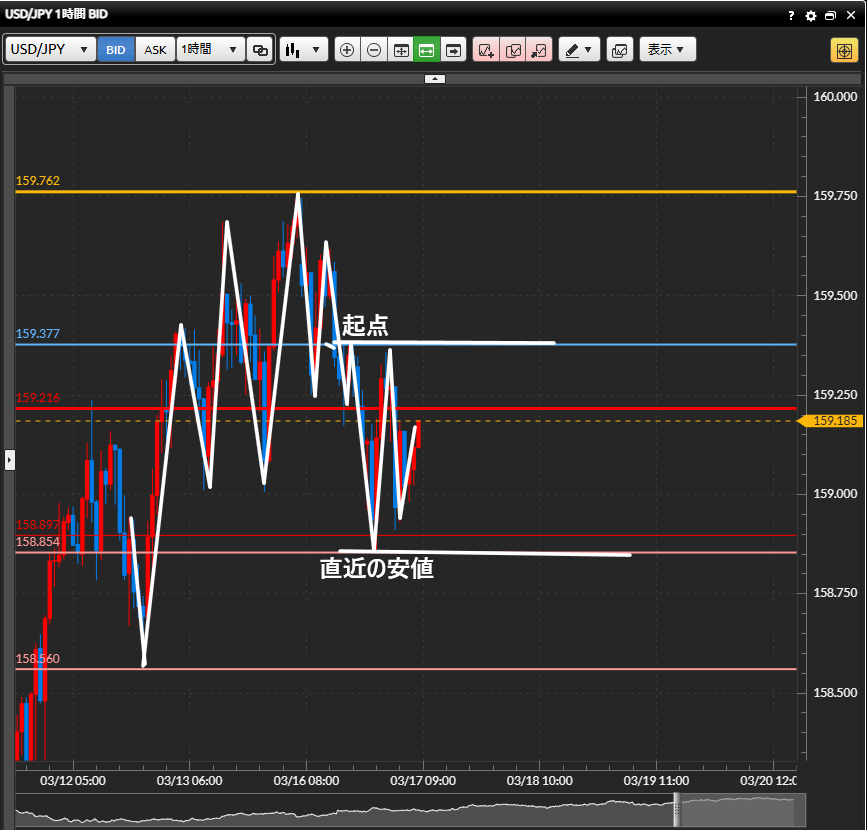
Task: Toggle the green fit-width chart button
Action: pyautogui.click(x=427, y=50)
